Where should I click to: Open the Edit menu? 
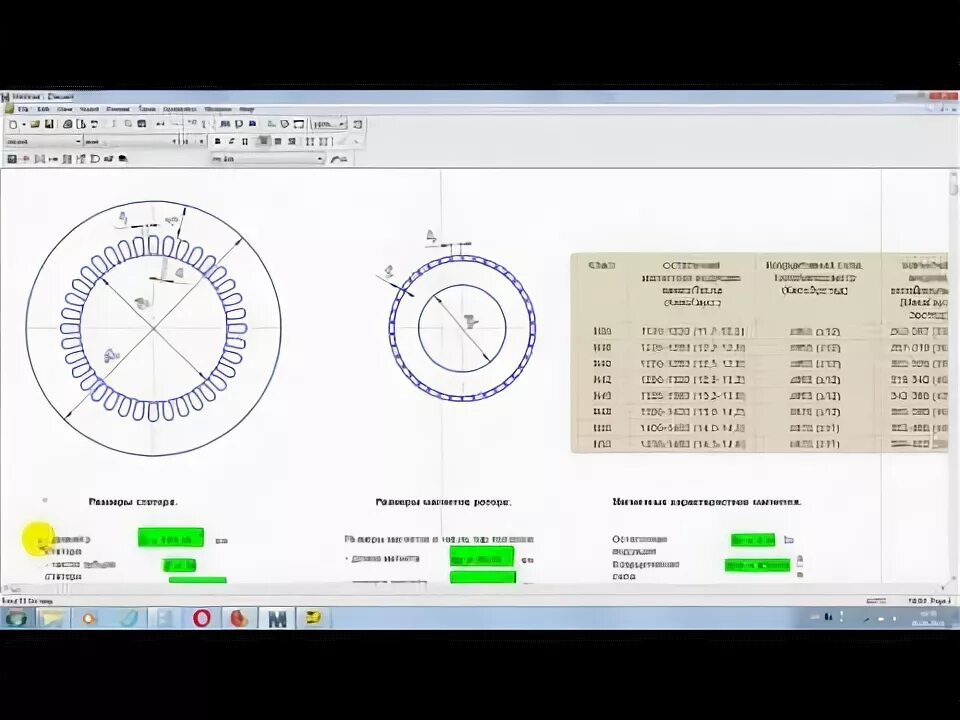pos(43,109)
